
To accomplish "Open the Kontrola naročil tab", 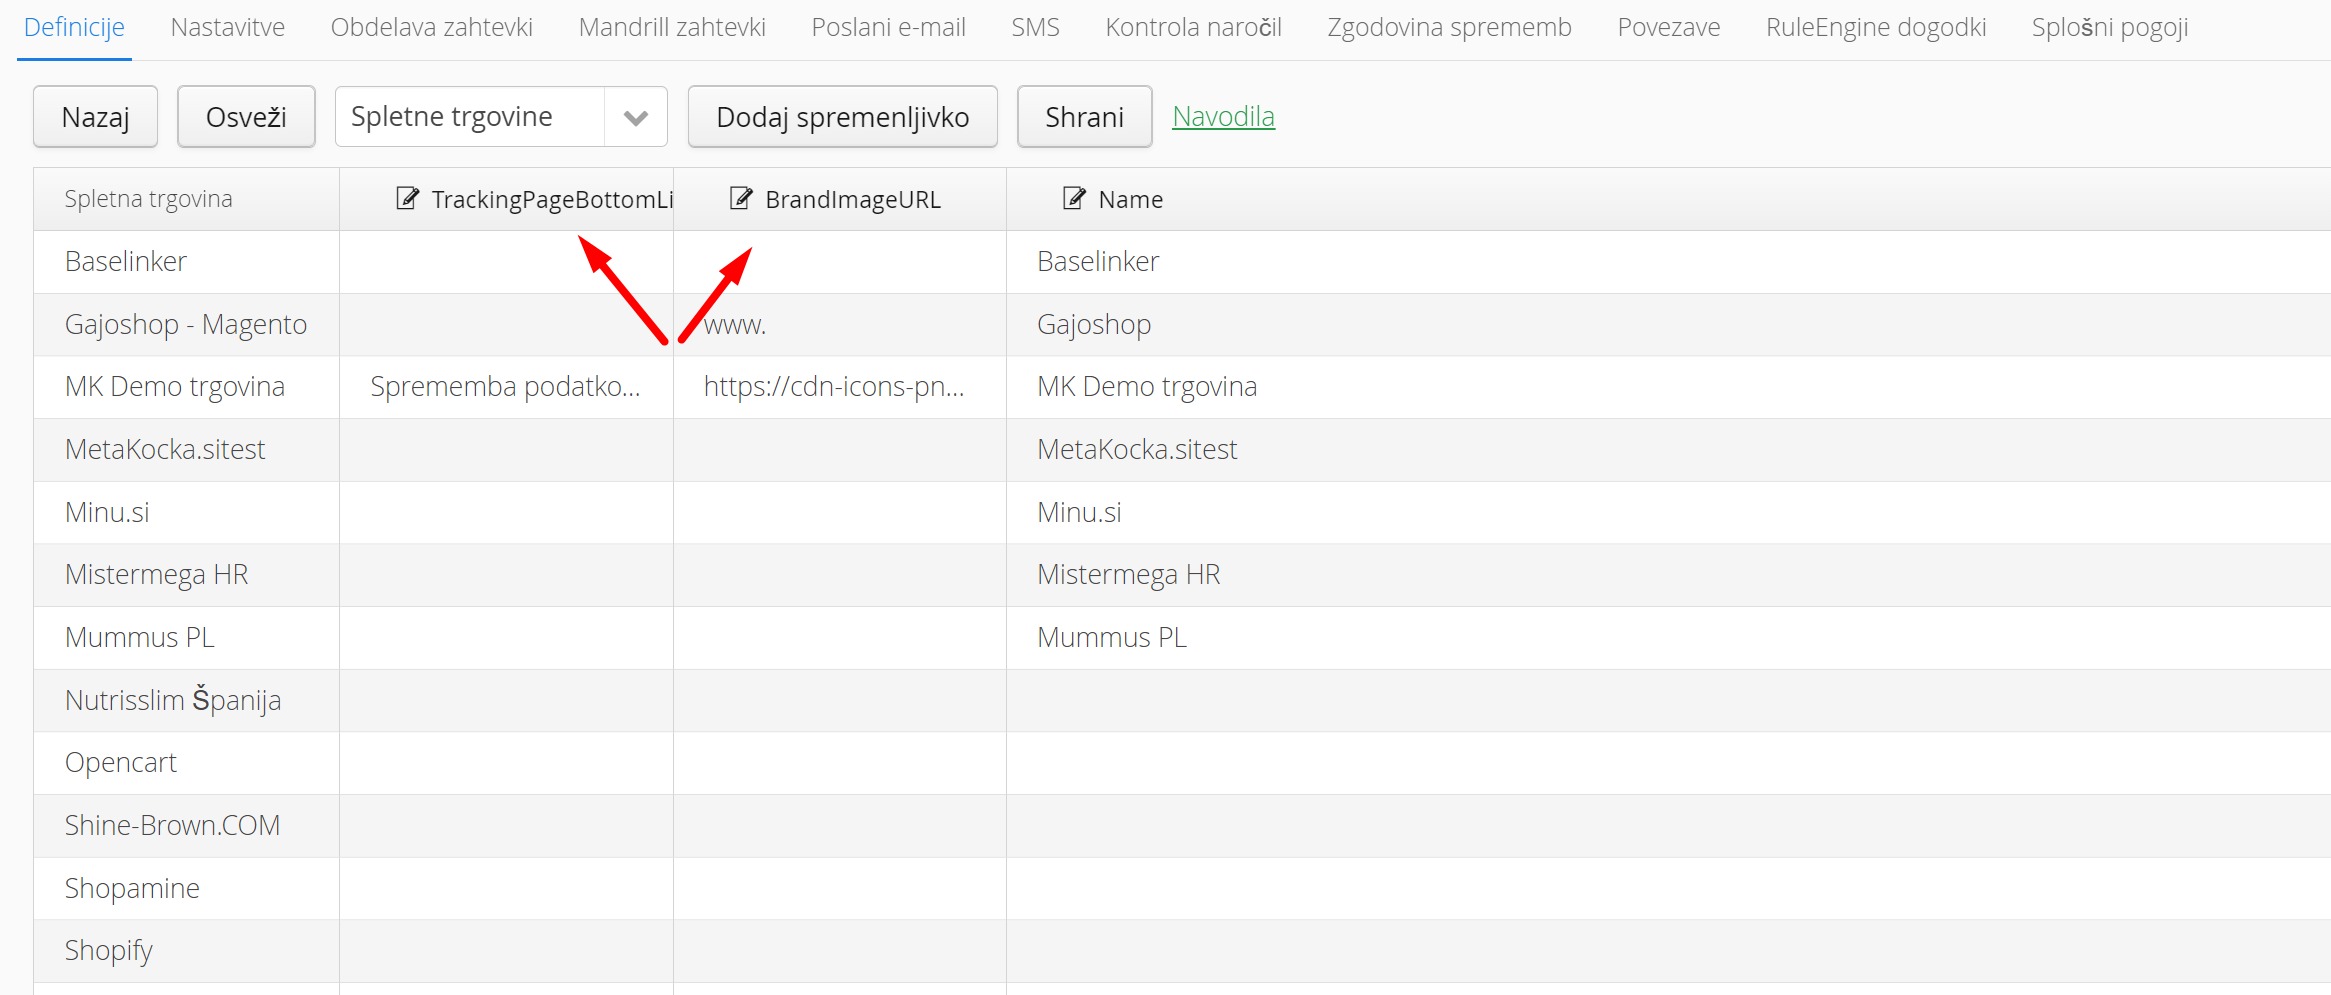I will [1193, 27].
